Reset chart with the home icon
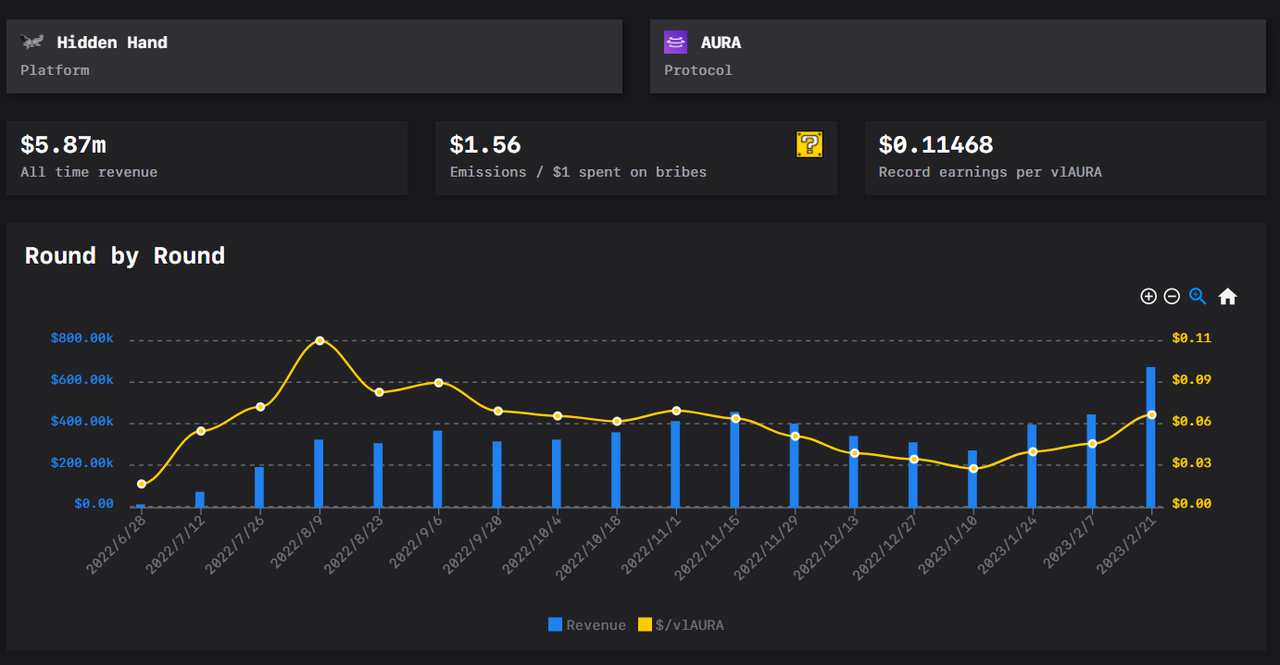This screenshot has width=1280, height=665. [1228, 296]
